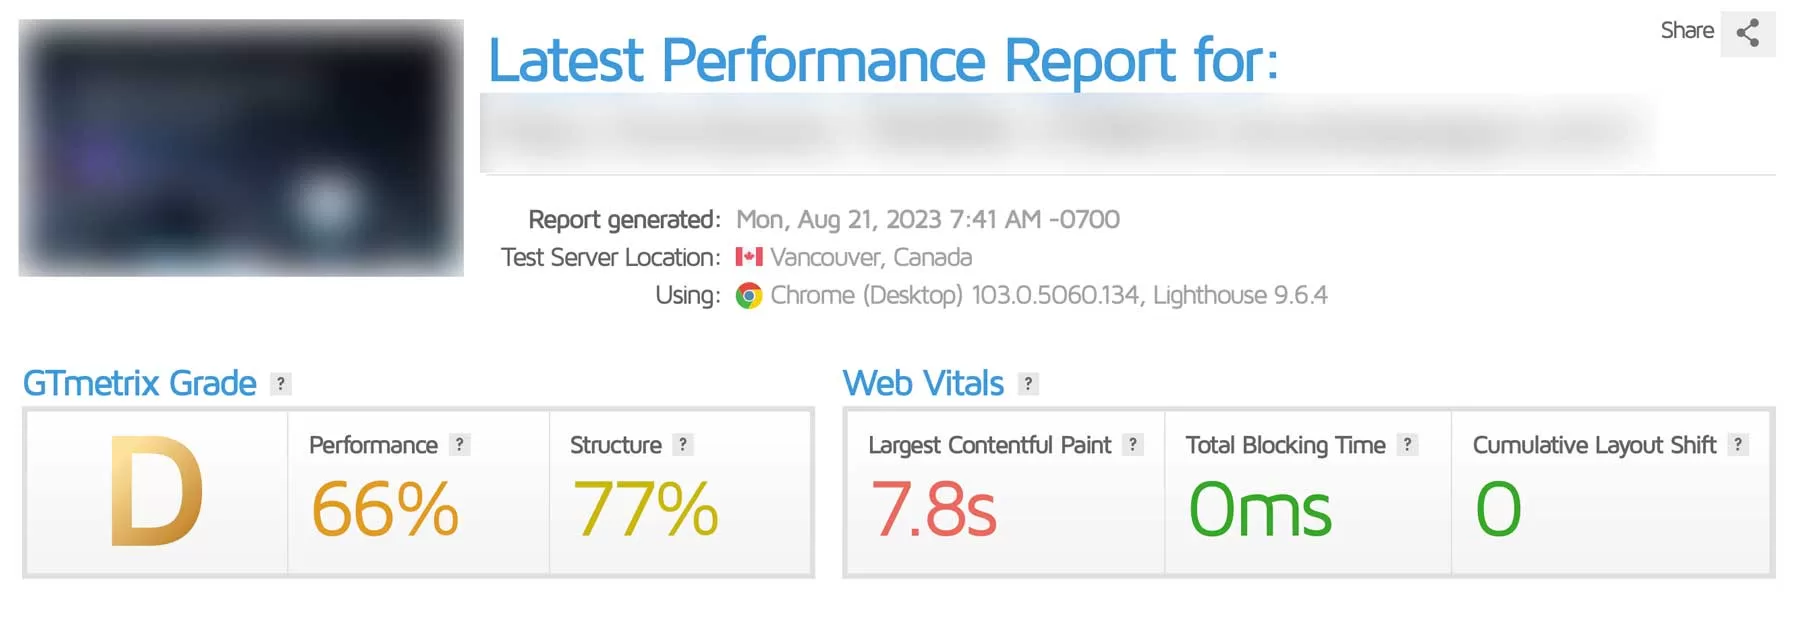Screen dimensions: 1800x627
Task: Click the 66% Performance score
Action: tap(385, 509)
